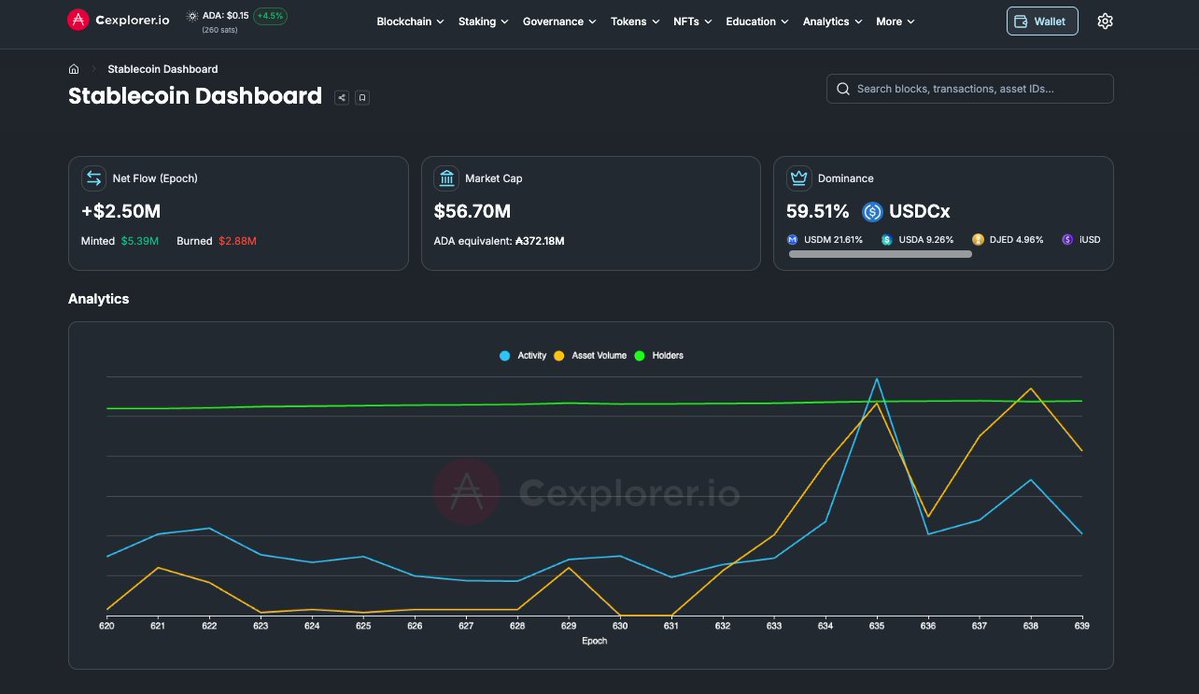Expand the Blockchain menu
This screenshot has height=694, width=1199.
pos(410,21)
